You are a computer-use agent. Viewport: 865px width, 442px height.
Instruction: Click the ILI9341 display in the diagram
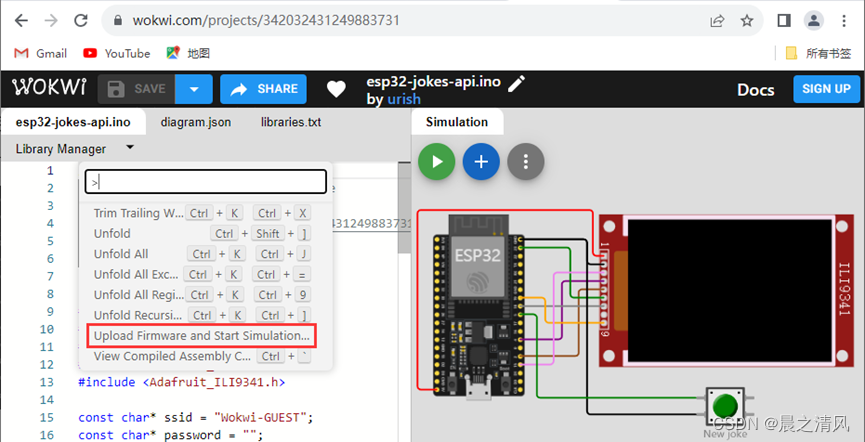[x=726, y=291]
